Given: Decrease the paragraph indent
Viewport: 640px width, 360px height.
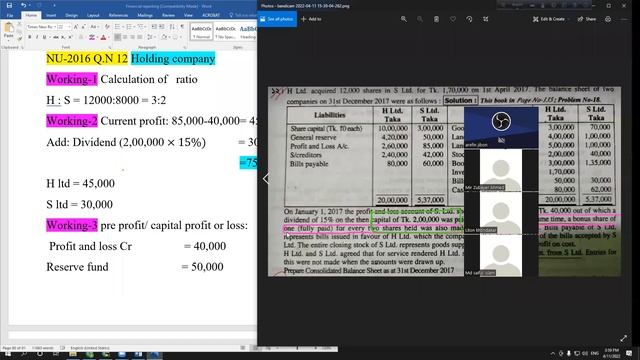Looking at the screenshot, I should tap(154, 27).
